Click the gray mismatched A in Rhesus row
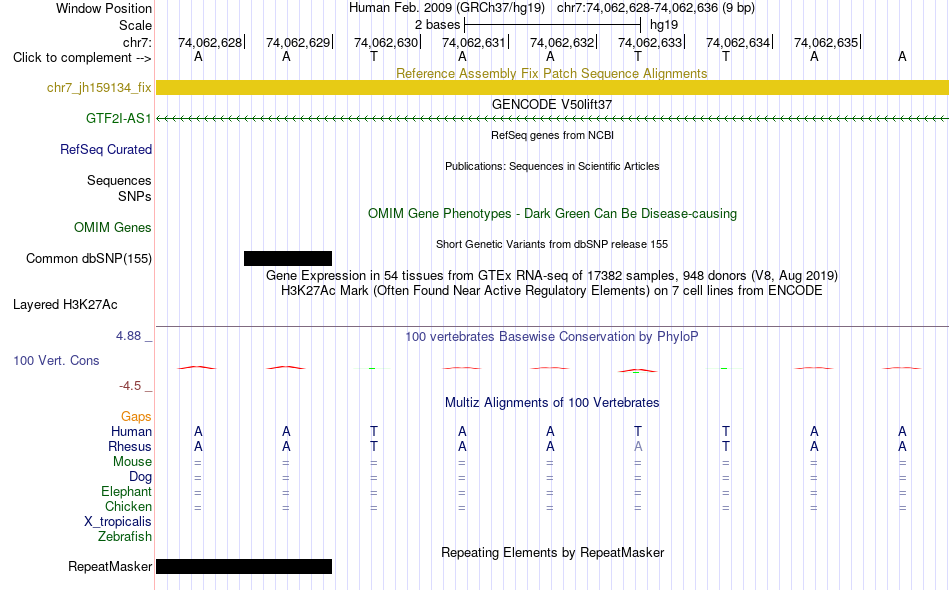 tap(638, 447)
